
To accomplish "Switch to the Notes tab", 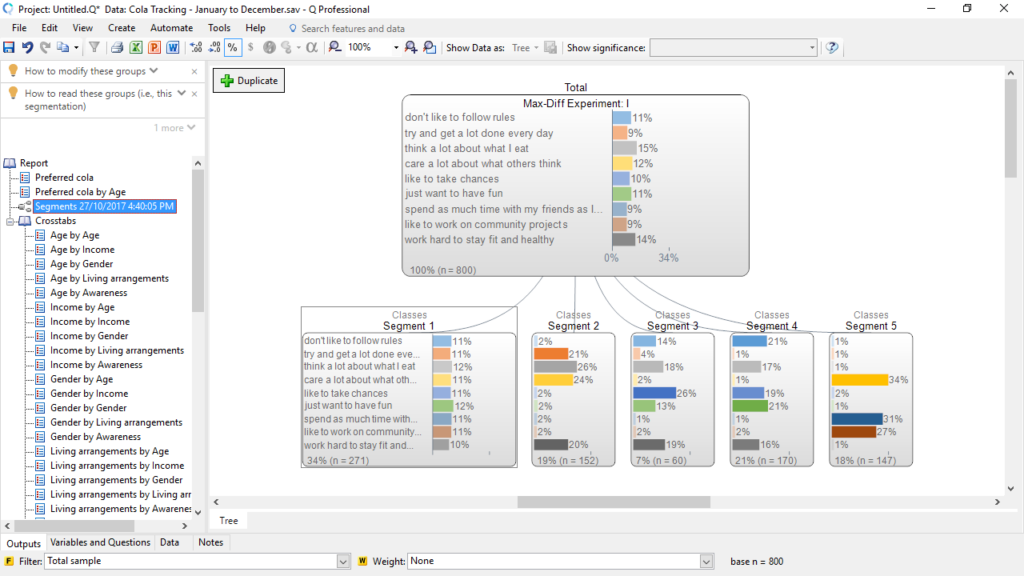I will click(210, 542).
